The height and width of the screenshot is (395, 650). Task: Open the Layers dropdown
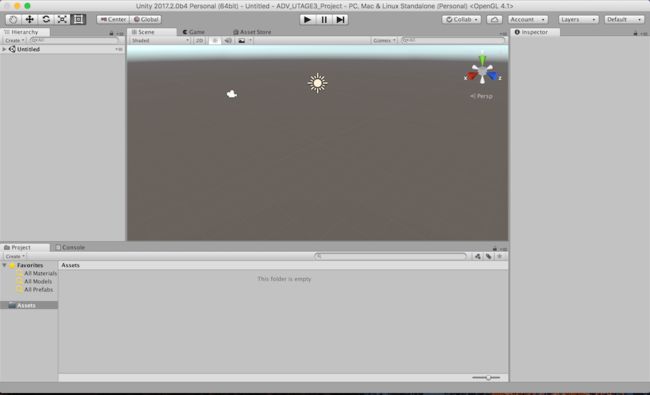(578, 19)
